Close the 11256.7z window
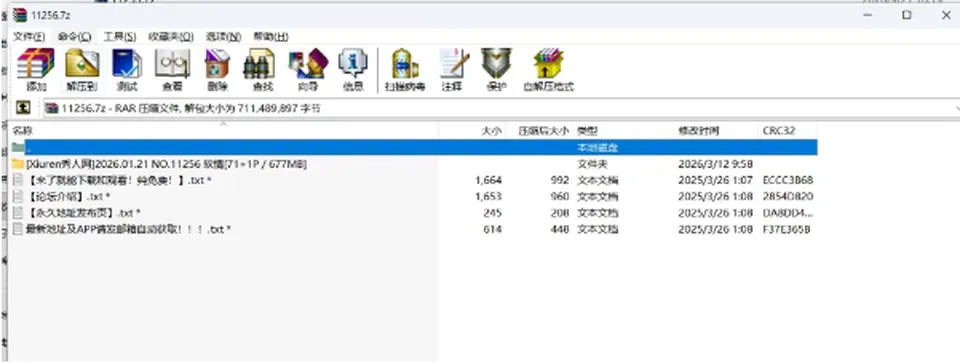Viewport: 960px width, 363px height. pos(946,15)
